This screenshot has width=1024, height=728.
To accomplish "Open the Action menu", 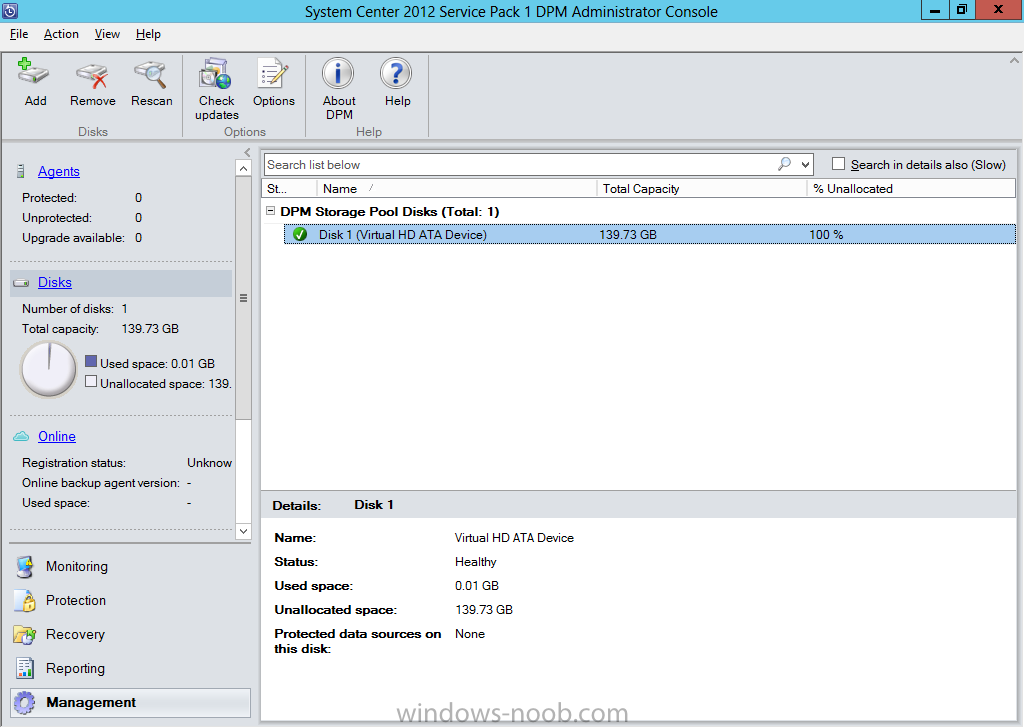I will pos(61,34).
